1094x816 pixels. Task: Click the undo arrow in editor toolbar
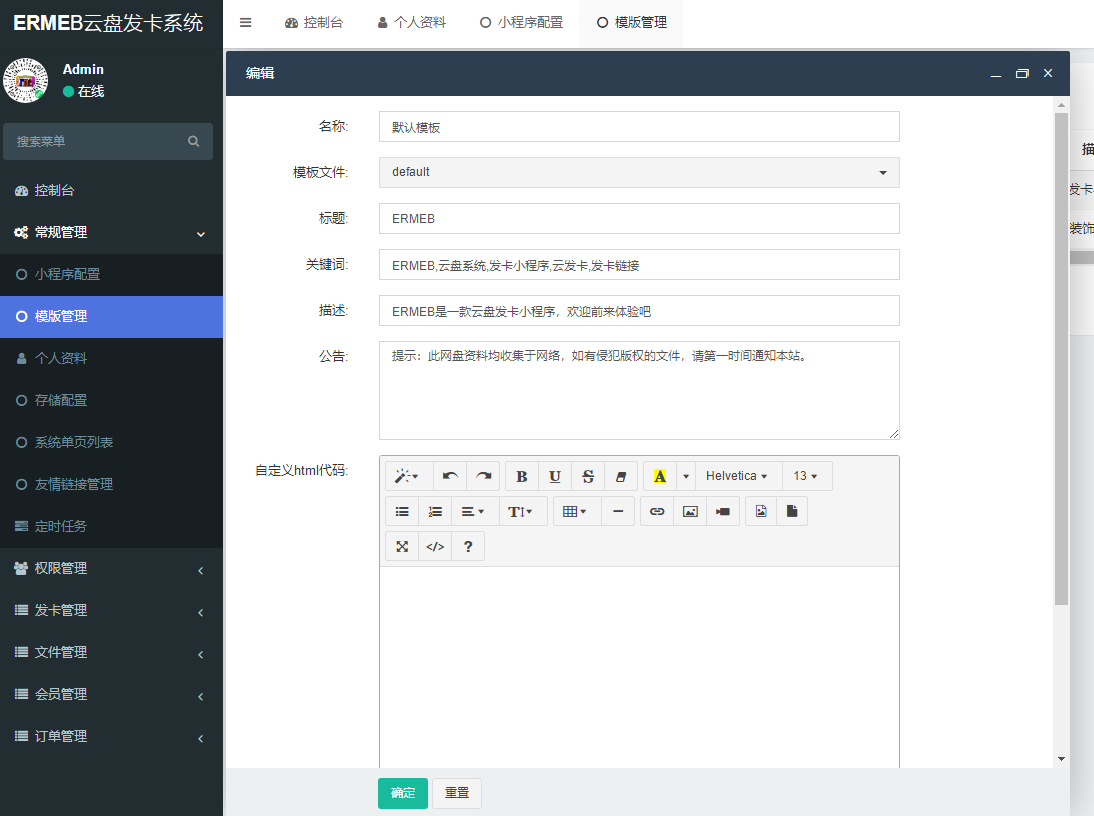[450, 476]
